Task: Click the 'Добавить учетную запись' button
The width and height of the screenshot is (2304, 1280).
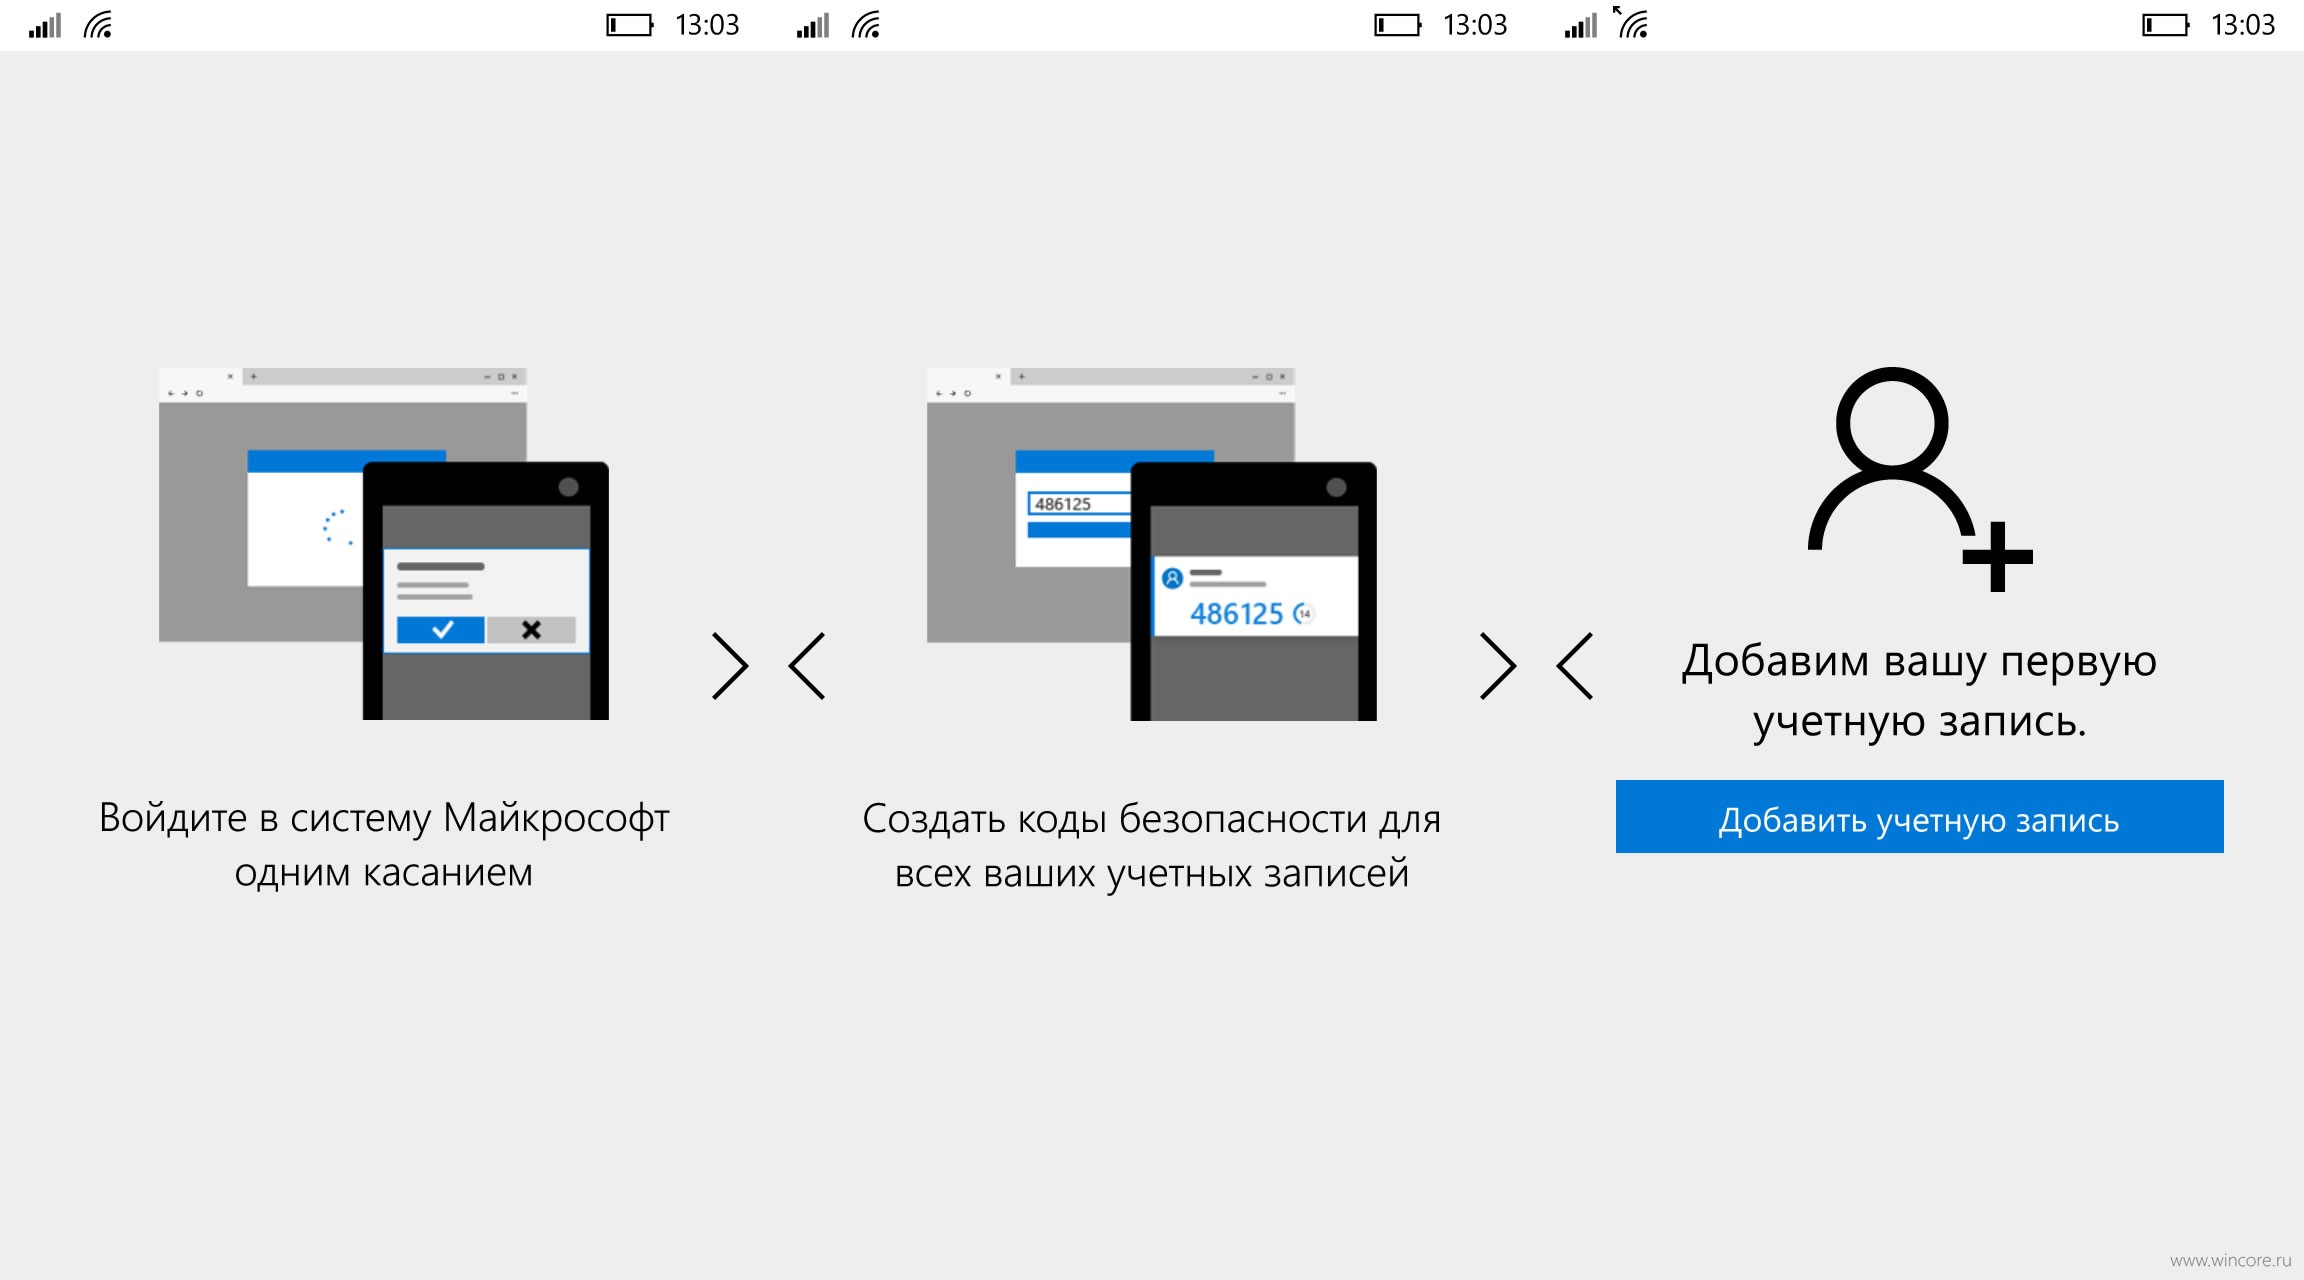Action: pos(1919,817)
